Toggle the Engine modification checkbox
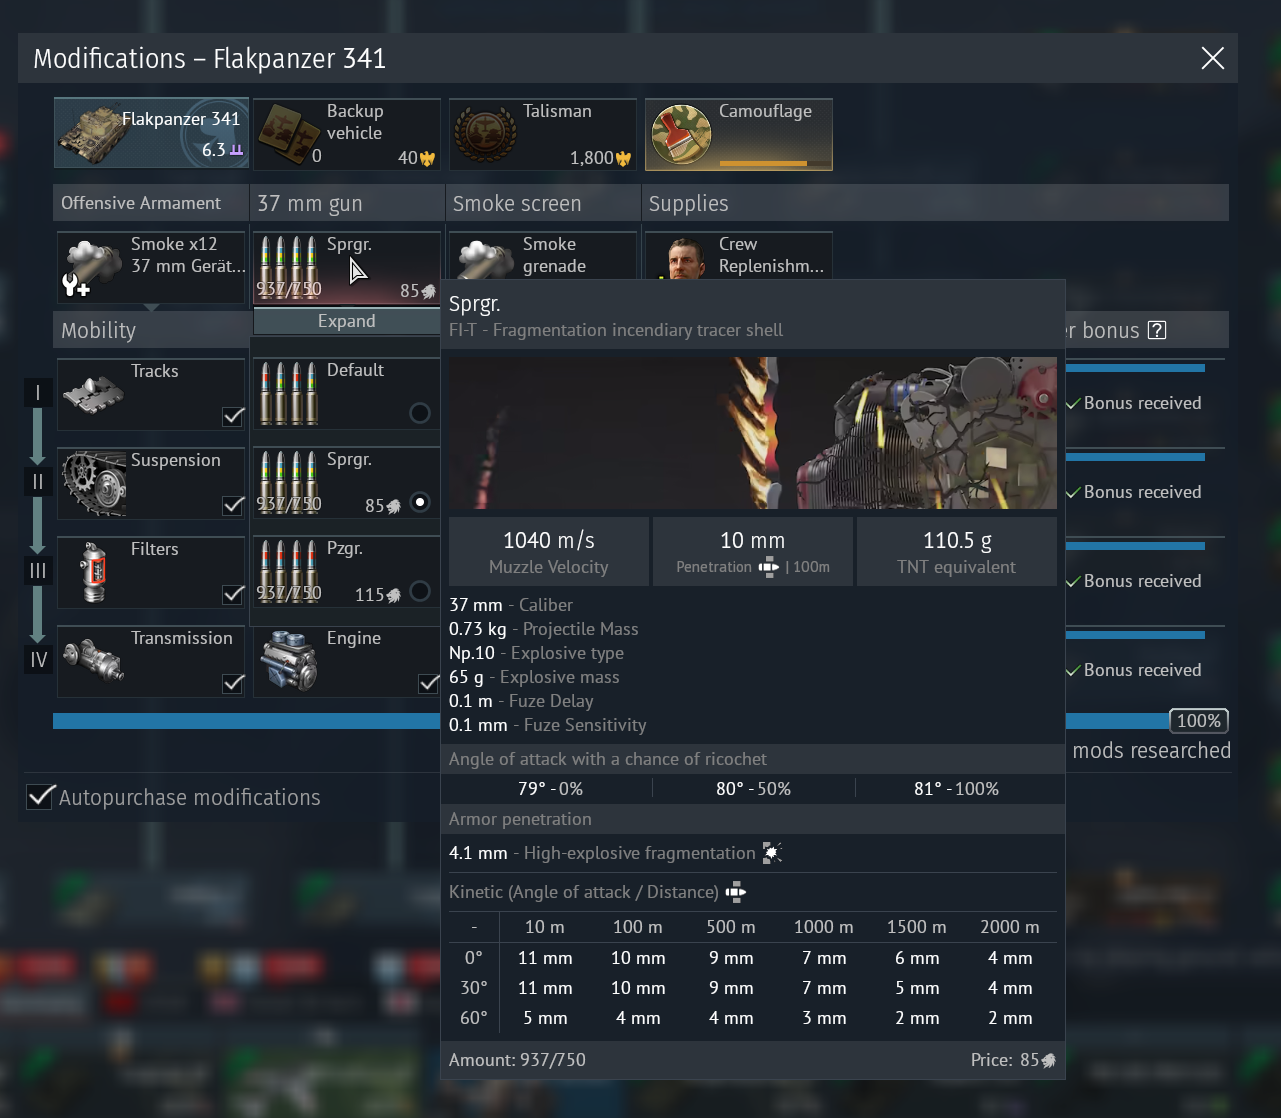The height and width of the screenshot is (1118, 1281). [x=429, y=683]
